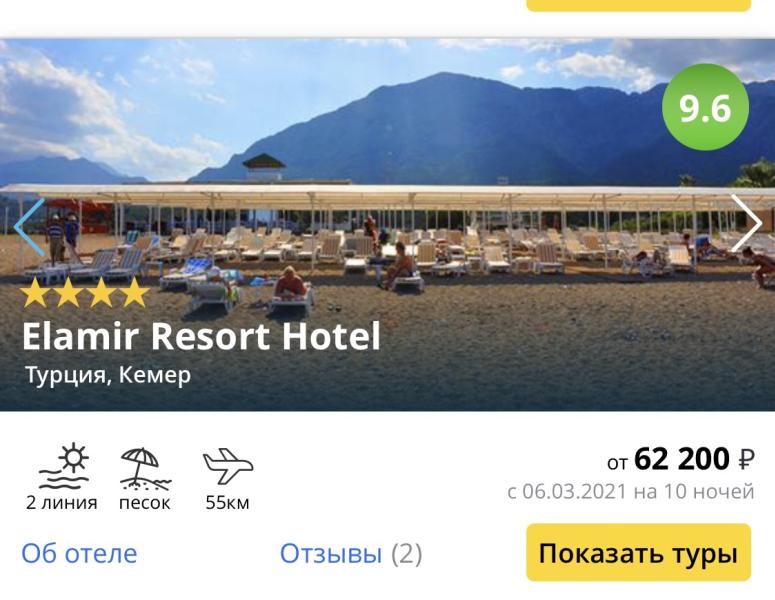Click the review count (2)
The width and height of the screenshot is (775, 600).
point(407,554)
